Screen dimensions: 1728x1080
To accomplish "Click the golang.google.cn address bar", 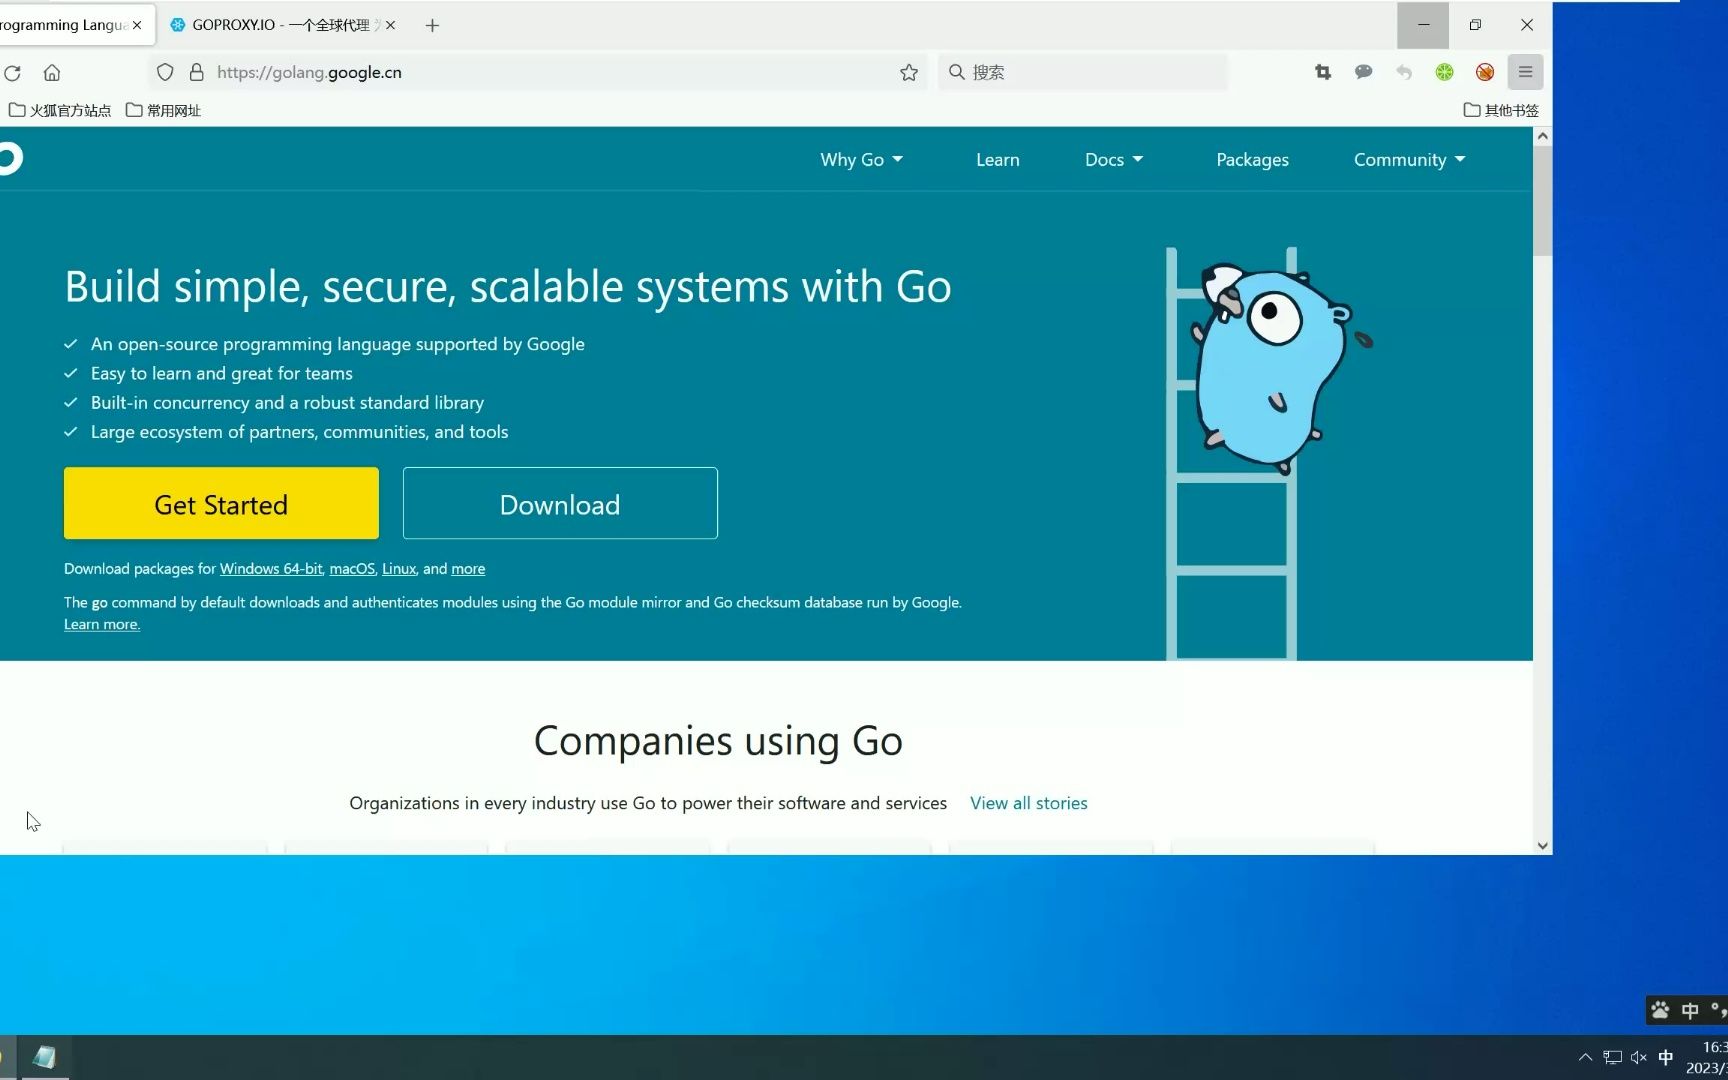I will (540, 72).
